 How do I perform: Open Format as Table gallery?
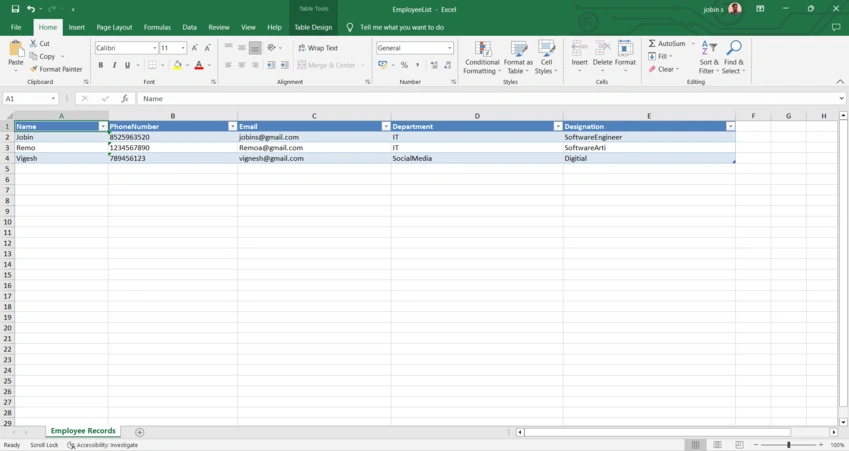pos(518,57)
